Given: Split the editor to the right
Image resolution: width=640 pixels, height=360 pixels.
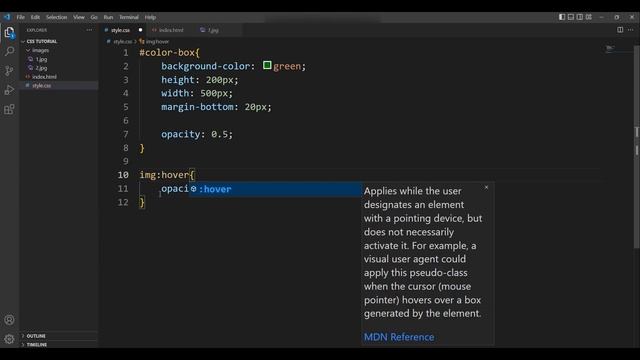Looking at the screenshot, I should click(620, 30).
